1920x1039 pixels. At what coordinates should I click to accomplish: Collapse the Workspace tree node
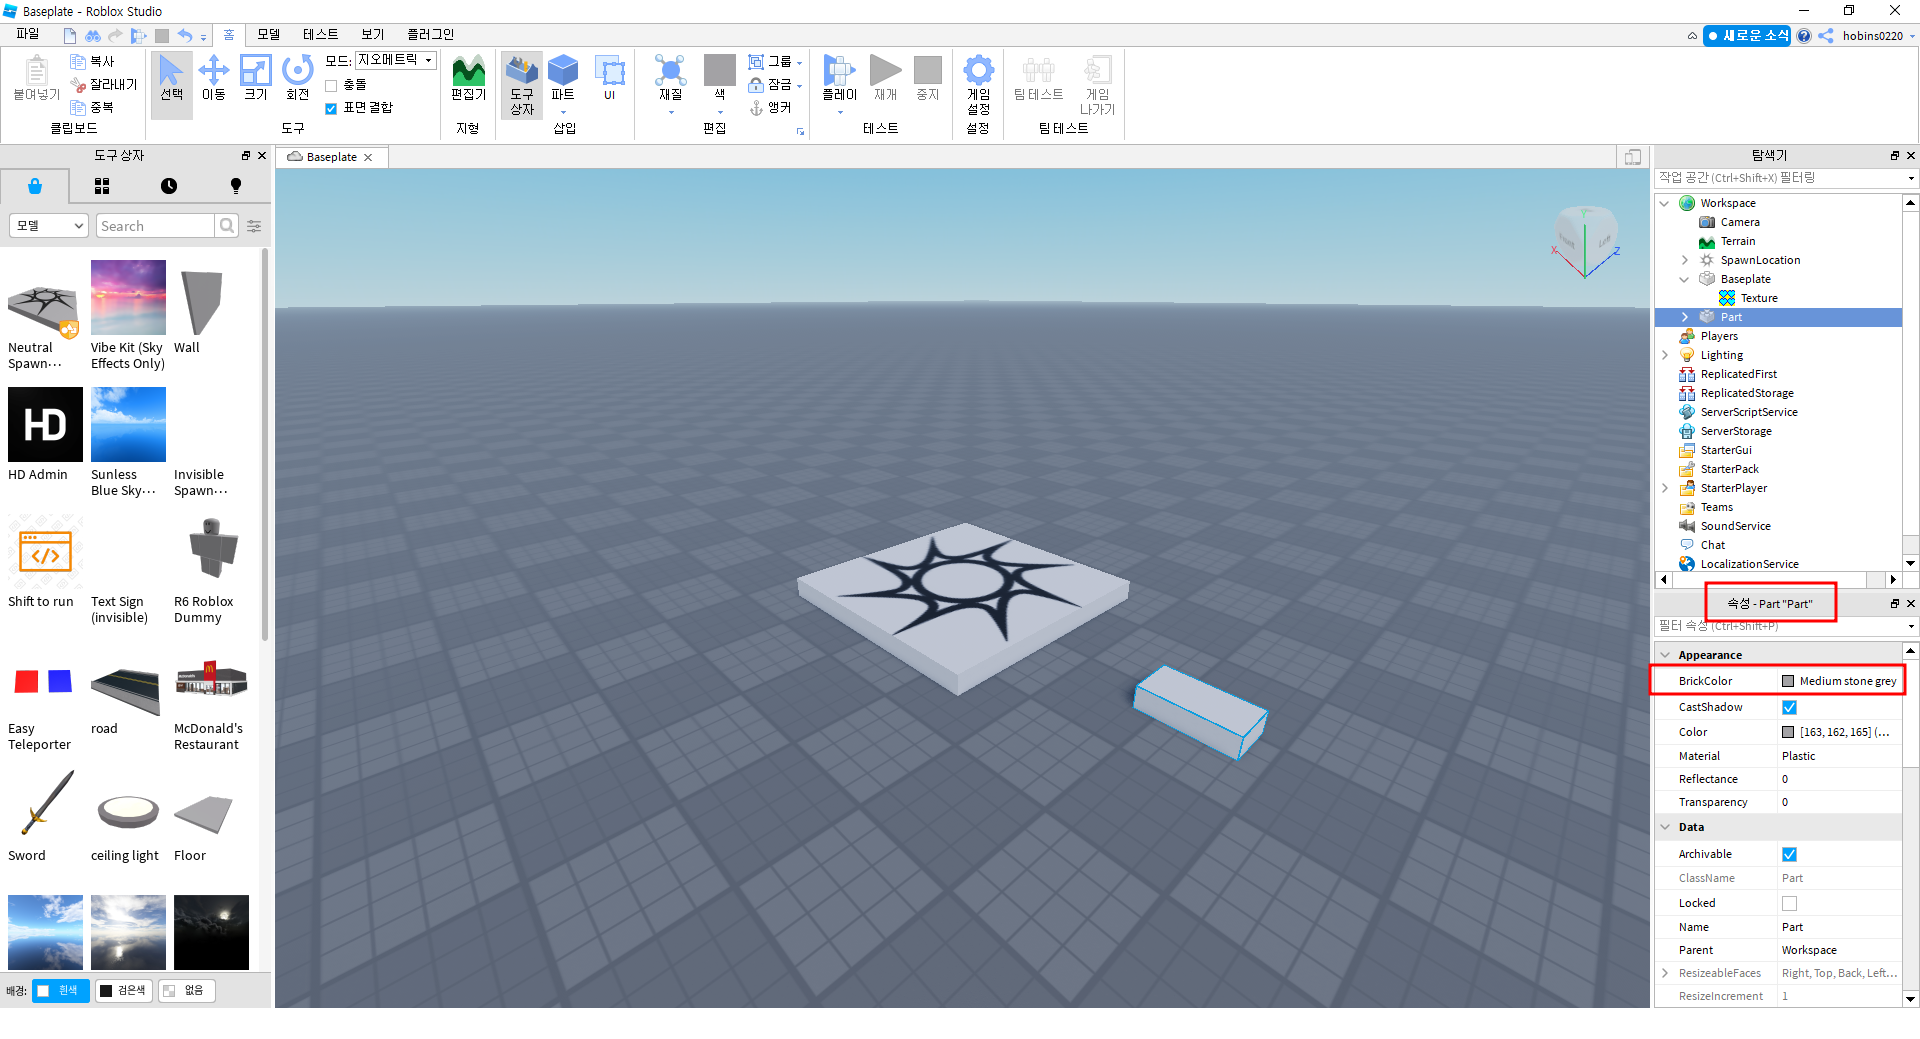point(1664,203)
